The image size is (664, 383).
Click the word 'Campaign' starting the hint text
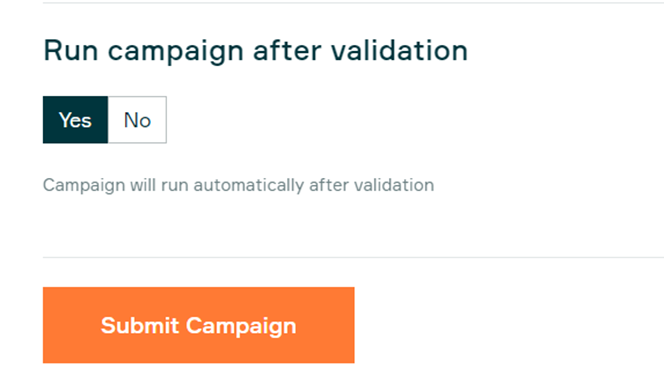coord(84,186)
